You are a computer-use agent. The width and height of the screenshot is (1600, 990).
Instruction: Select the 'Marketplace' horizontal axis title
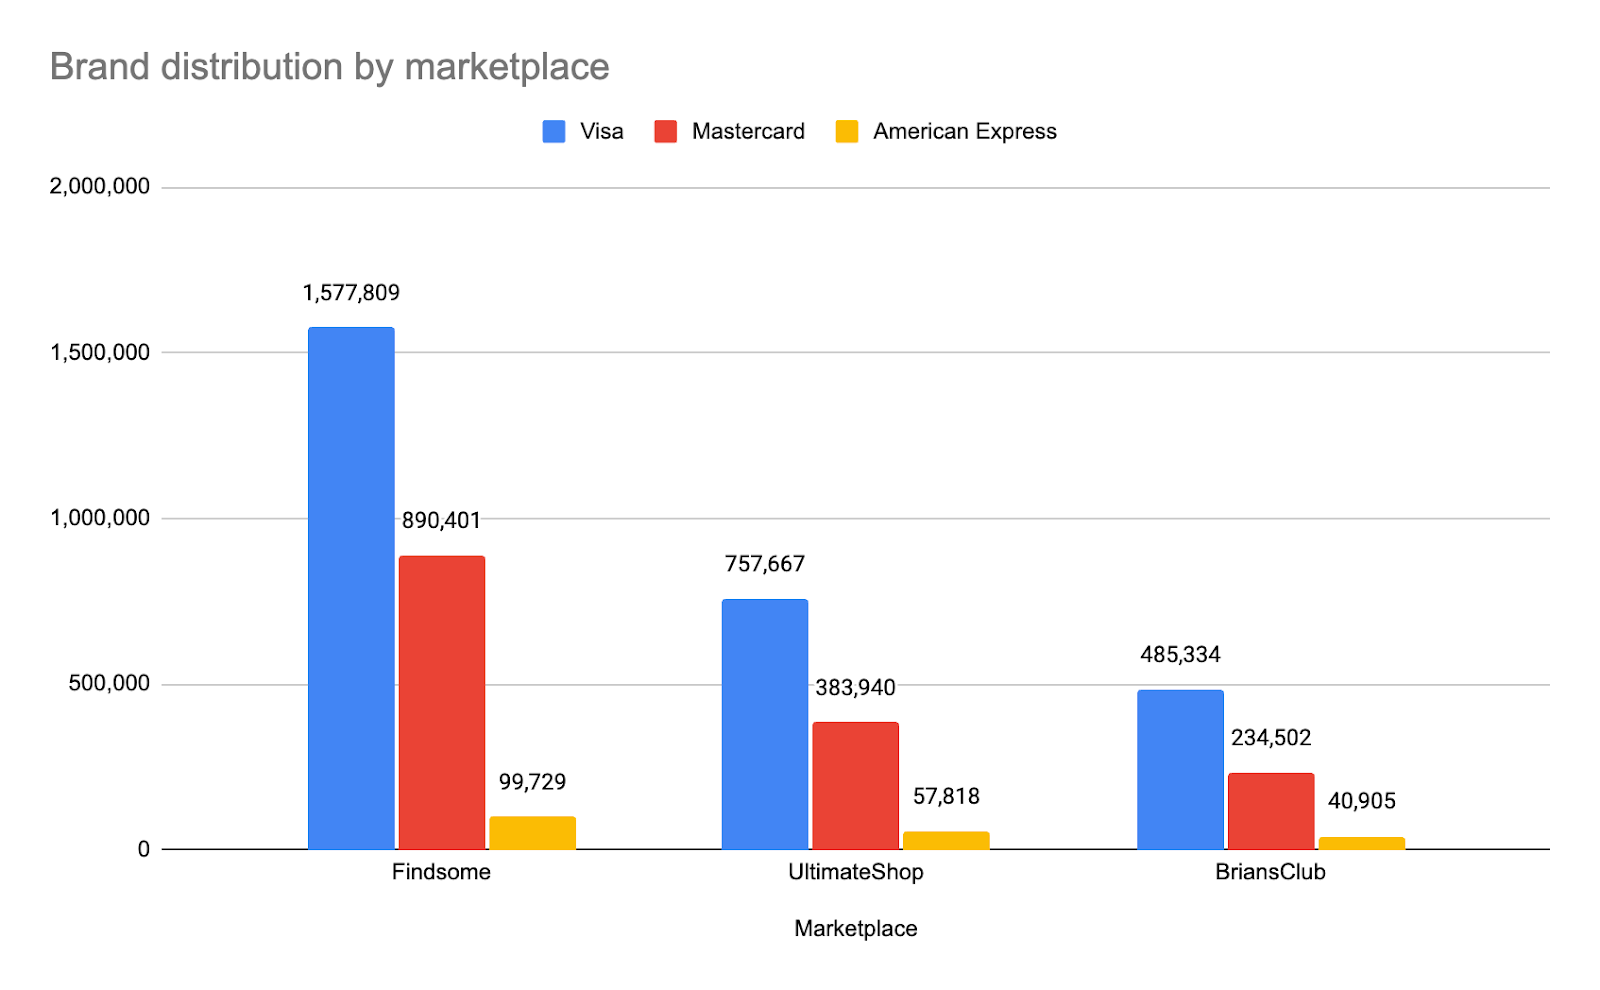[x=855, y=929]
